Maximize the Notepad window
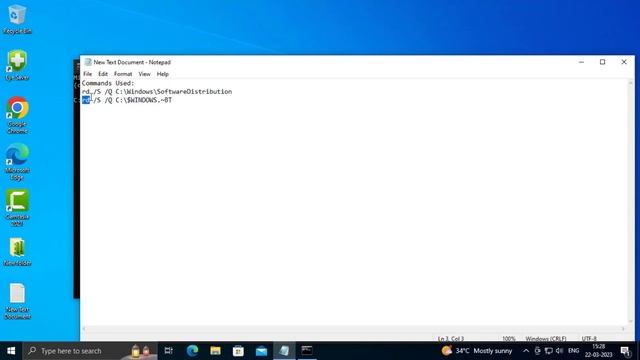Image resolution: width=640 pixels, height=360 pixels. click(602, 62)
